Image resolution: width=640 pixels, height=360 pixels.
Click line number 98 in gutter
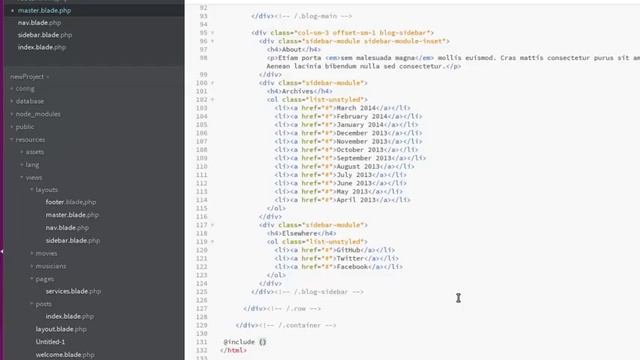(203, 58)
